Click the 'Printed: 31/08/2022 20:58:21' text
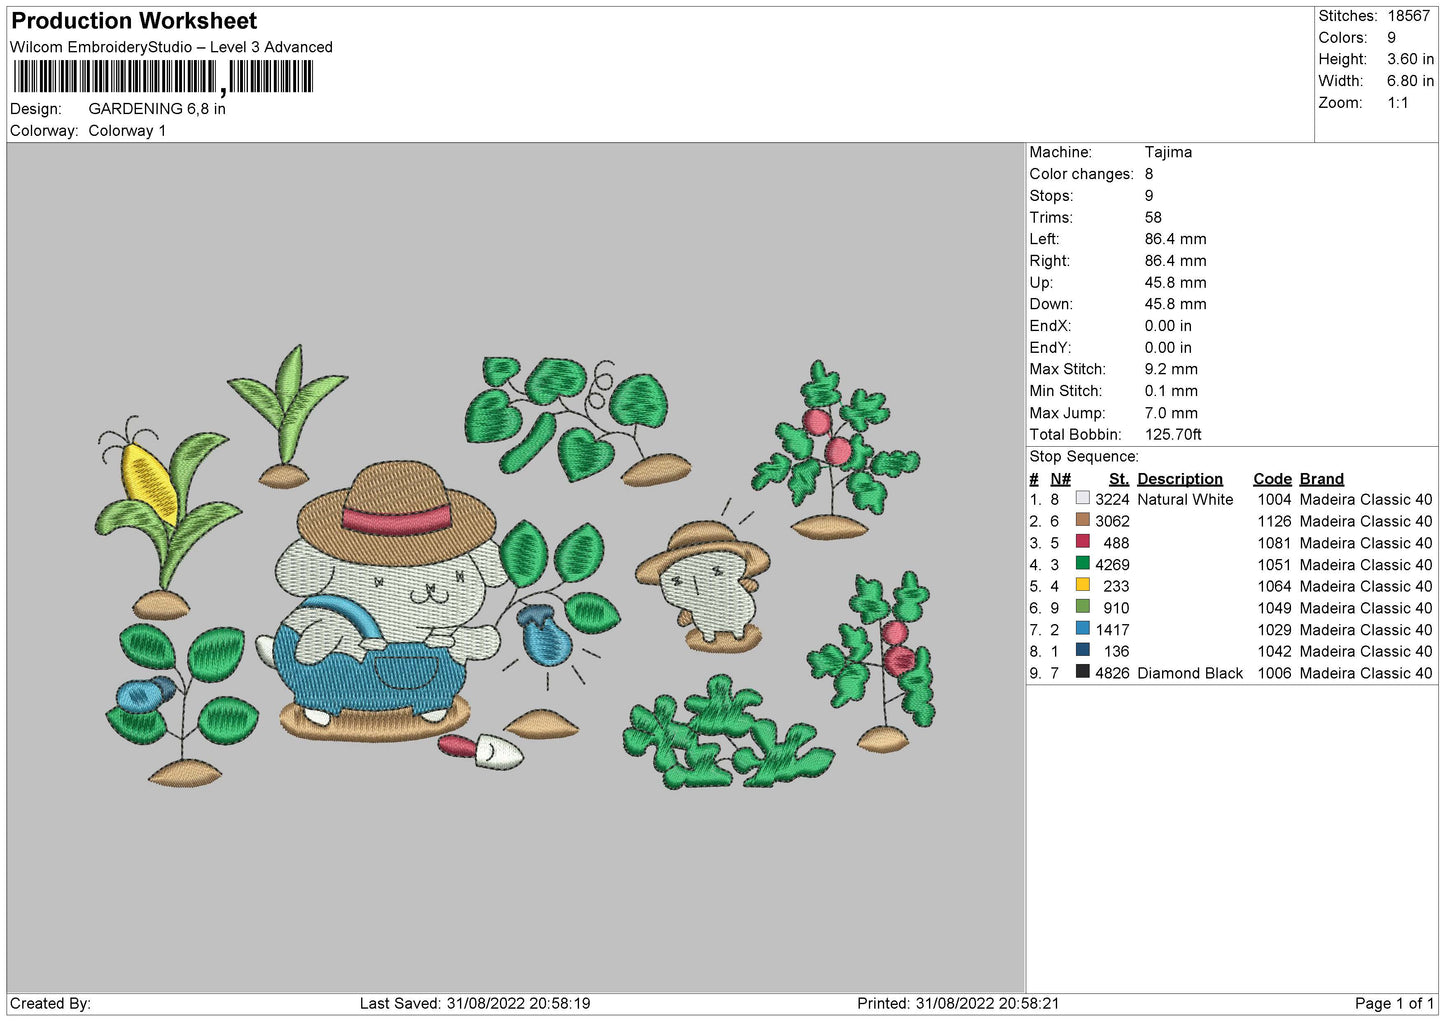Image resolution: width=1445 pixels, height=1021 pixels. [958, 1003]
